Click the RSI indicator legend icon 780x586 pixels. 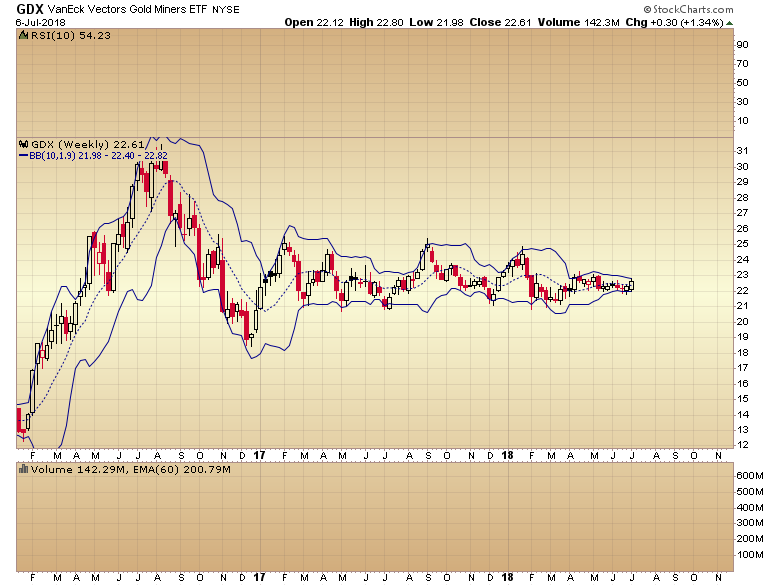tap(23, 34)
